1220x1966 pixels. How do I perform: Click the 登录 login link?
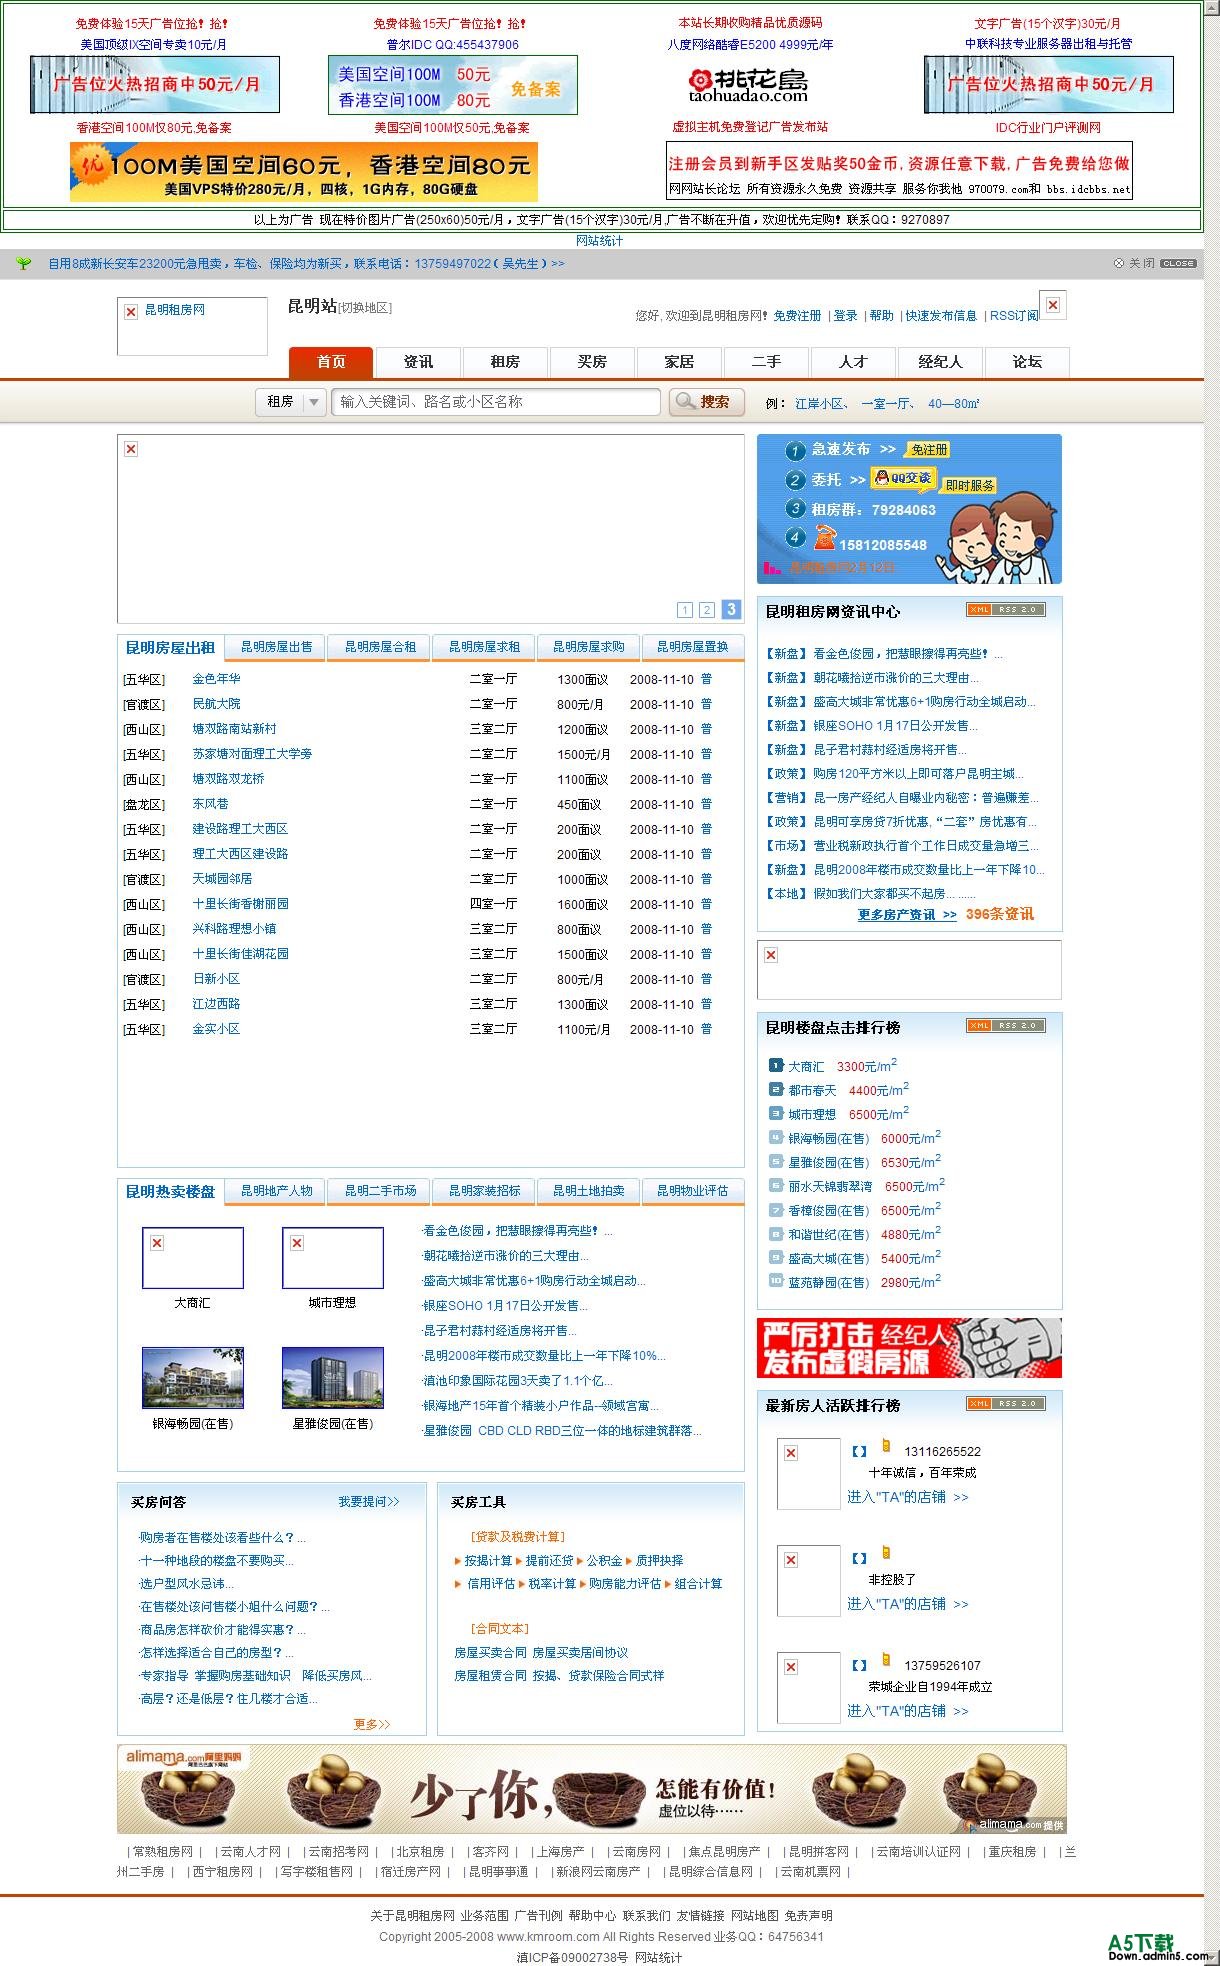click(x=846, y=316)
